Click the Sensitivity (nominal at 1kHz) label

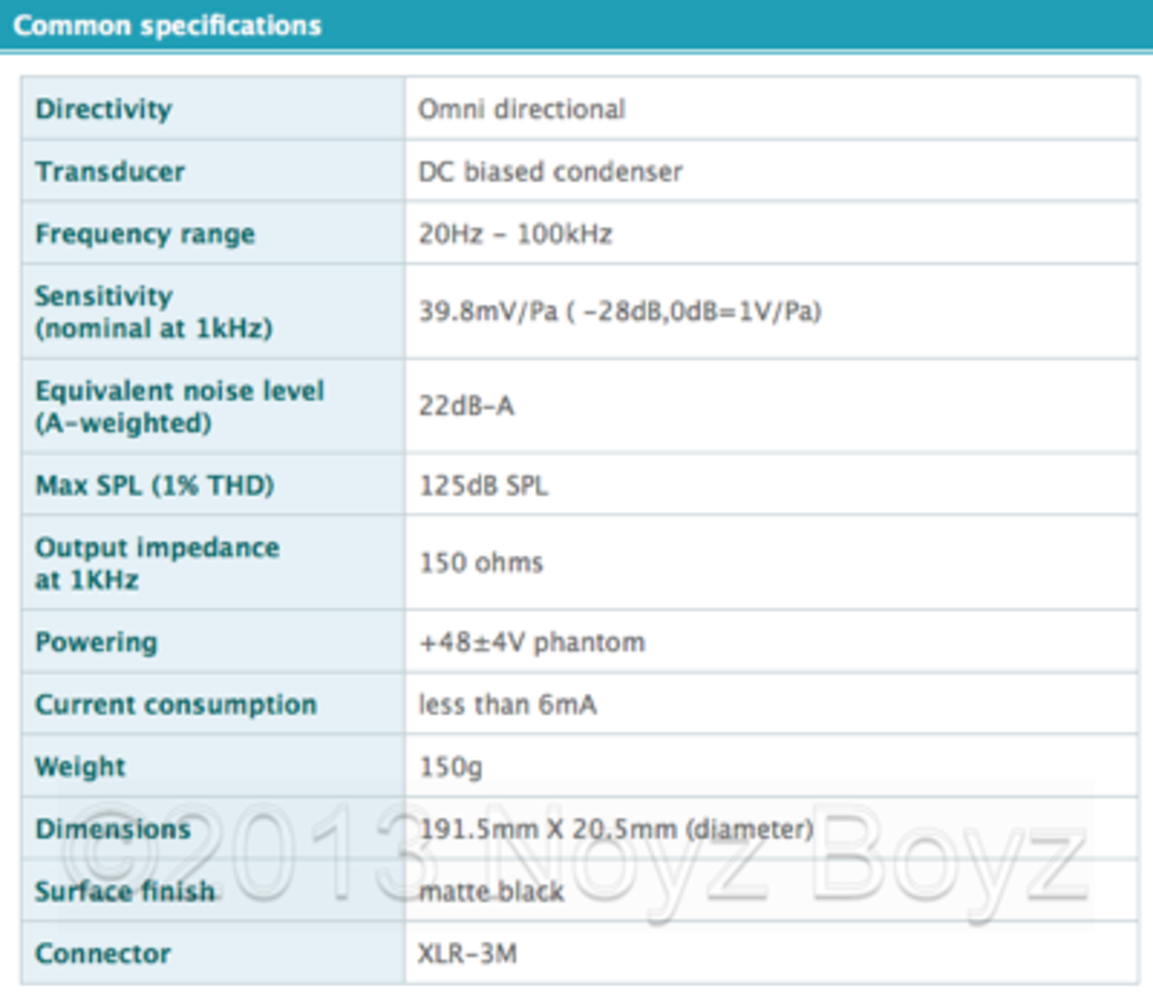153,312
